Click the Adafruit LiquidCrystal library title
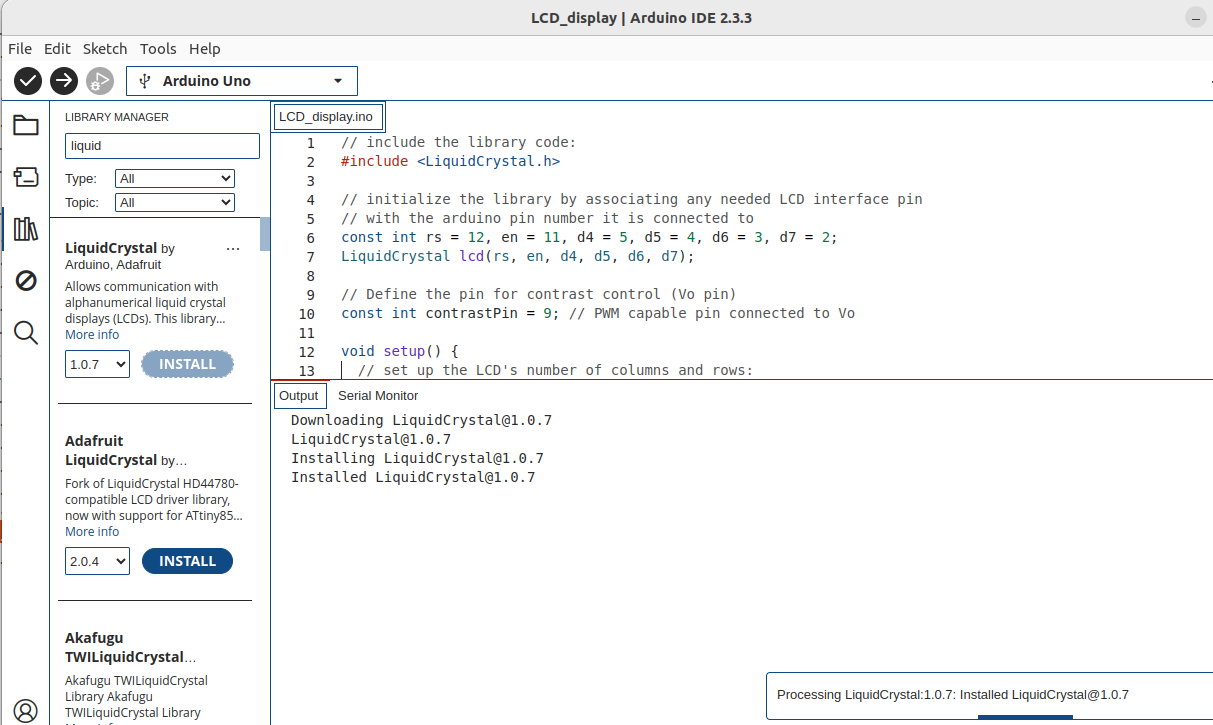Screen dimensions: 1213x725 point(111,450)
